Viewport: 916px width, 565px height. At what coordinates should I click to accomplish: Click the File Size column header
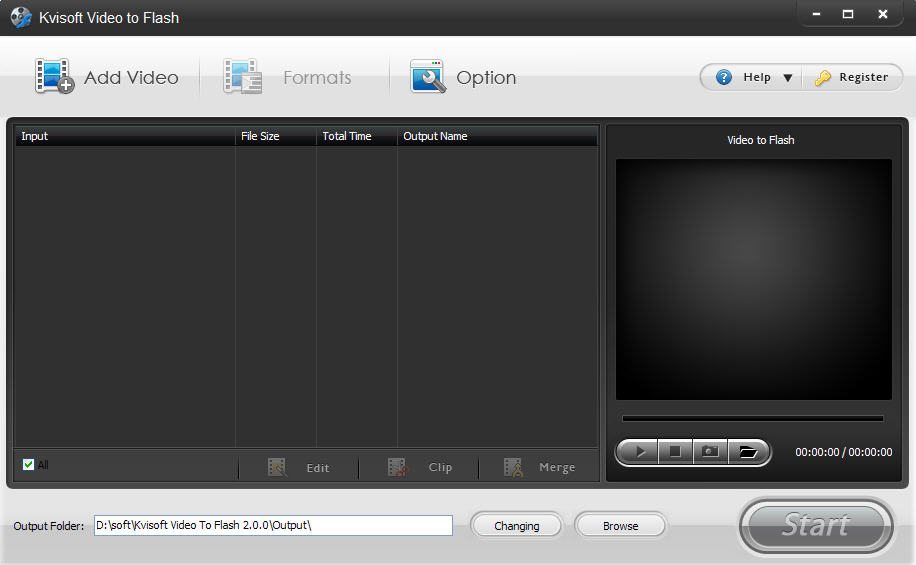[x=276, y=136]
